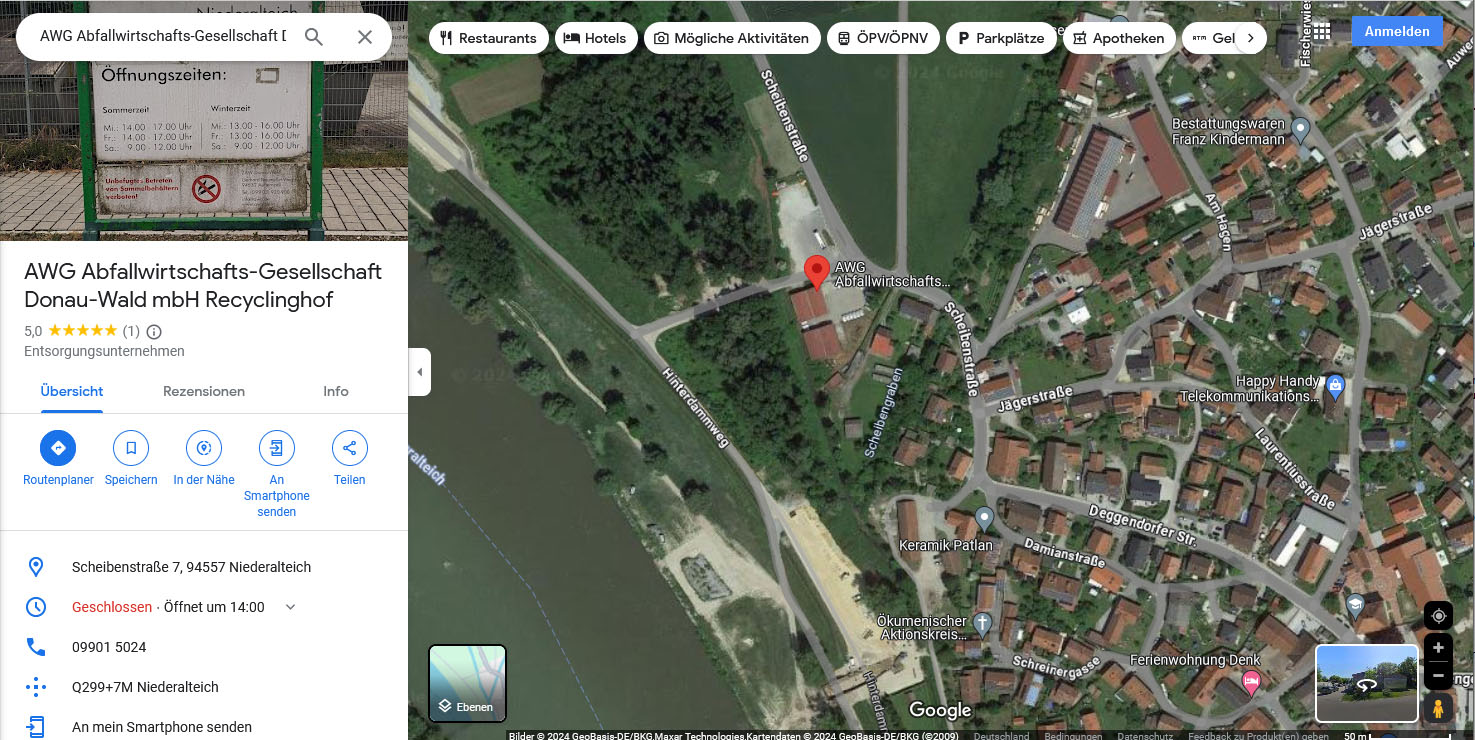Click the Speichern bookmark icon
Viewport: 1475px width, 740px height.
click(x=131, y=447)
